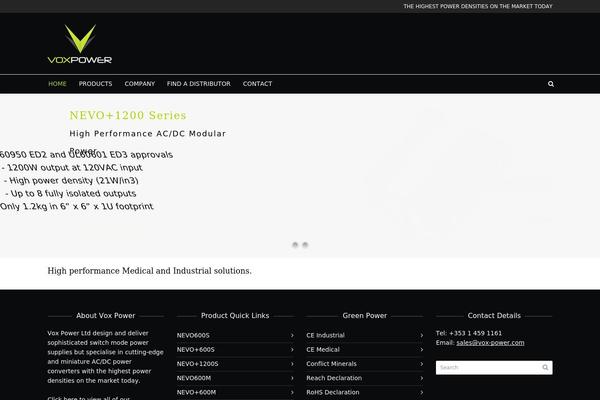The height and width of the screenshot is (400, 600).
Task: Focus the footer Search input field
Action: click(x=487, y=367)
